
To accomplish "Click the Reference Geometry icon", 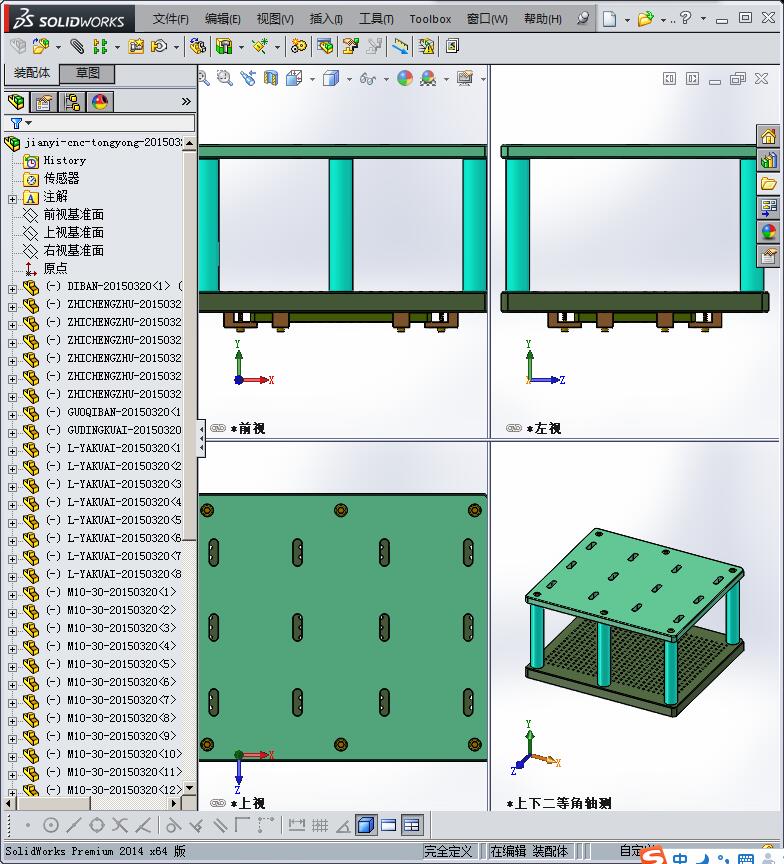I will [x=260, y=46].
